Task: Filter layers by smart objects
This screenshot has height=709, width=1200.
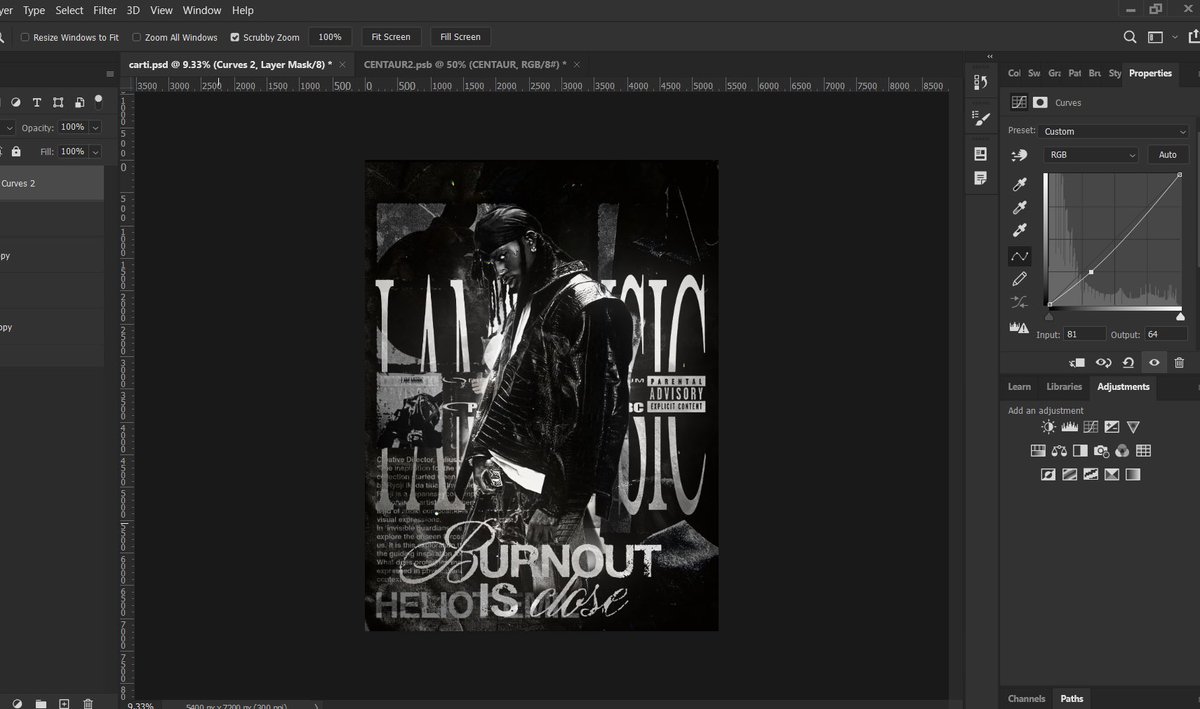Action: [79, 102]
